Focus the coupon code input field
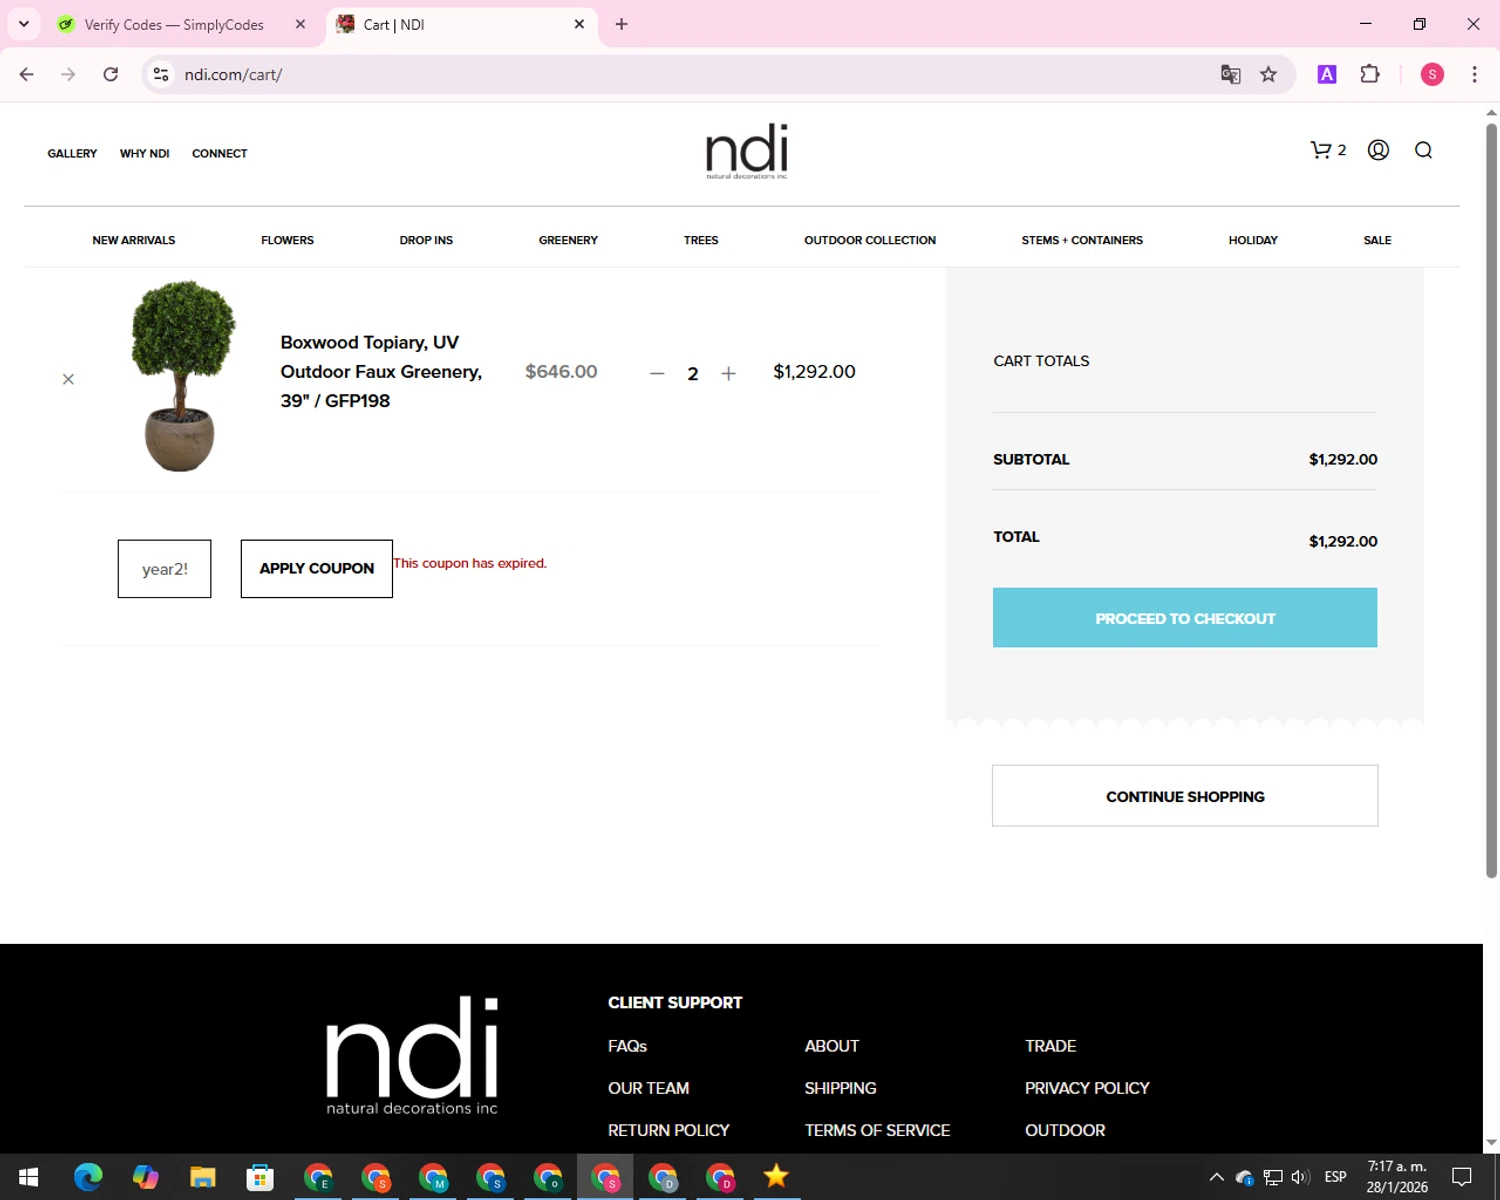Viewport: 1500px width, 1200px height. (164, 569)
